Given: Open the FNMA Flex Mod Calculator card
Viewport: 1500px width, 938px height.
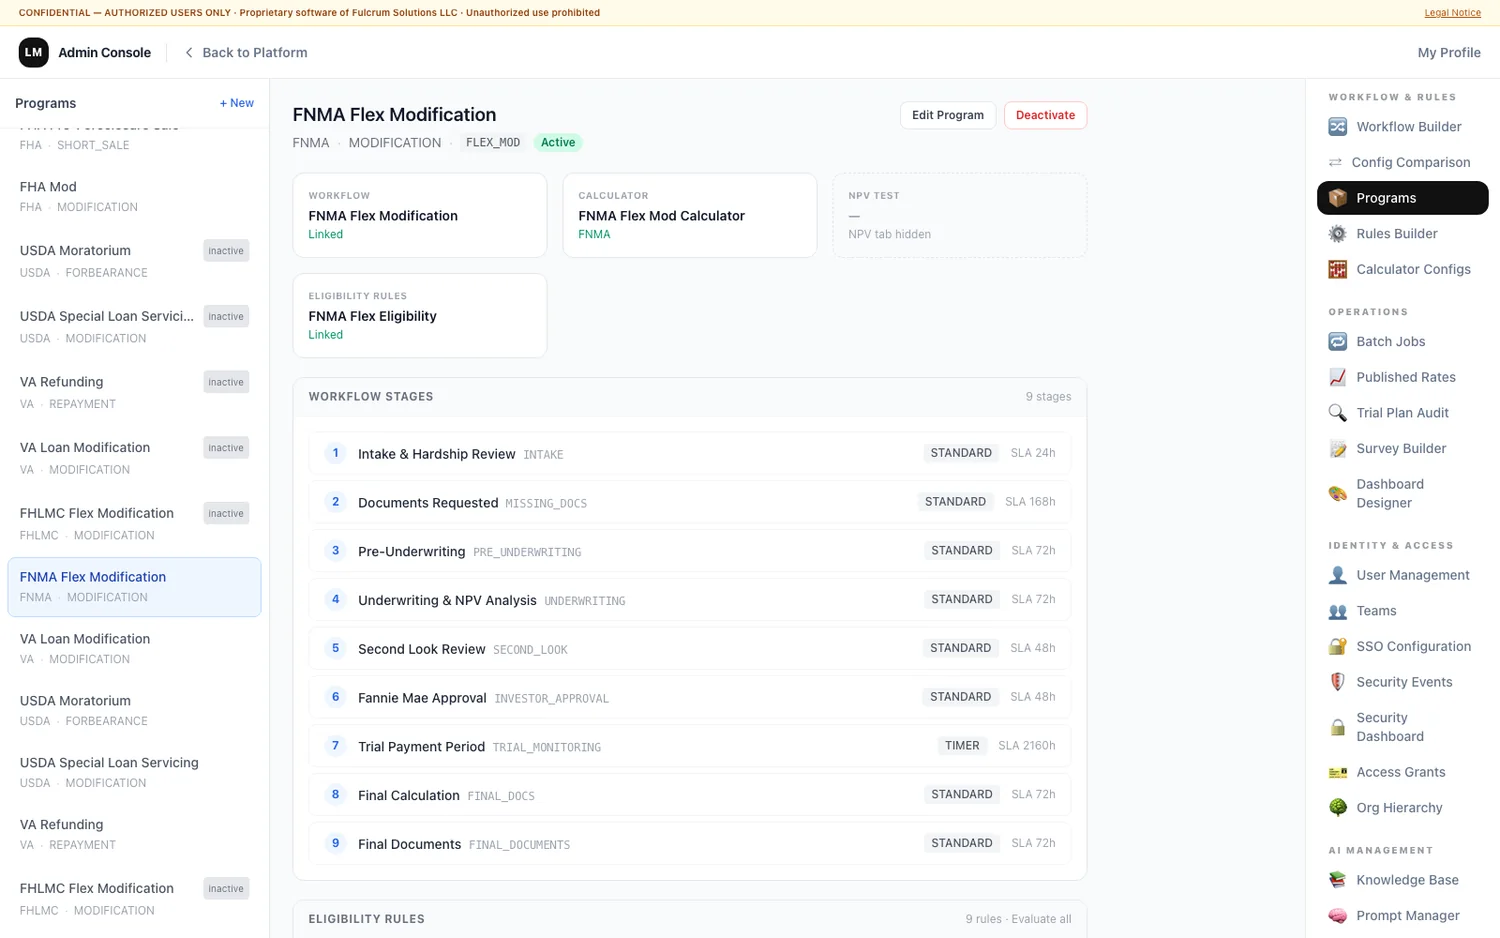Looking at the screenshot, I should pos(690,215).
